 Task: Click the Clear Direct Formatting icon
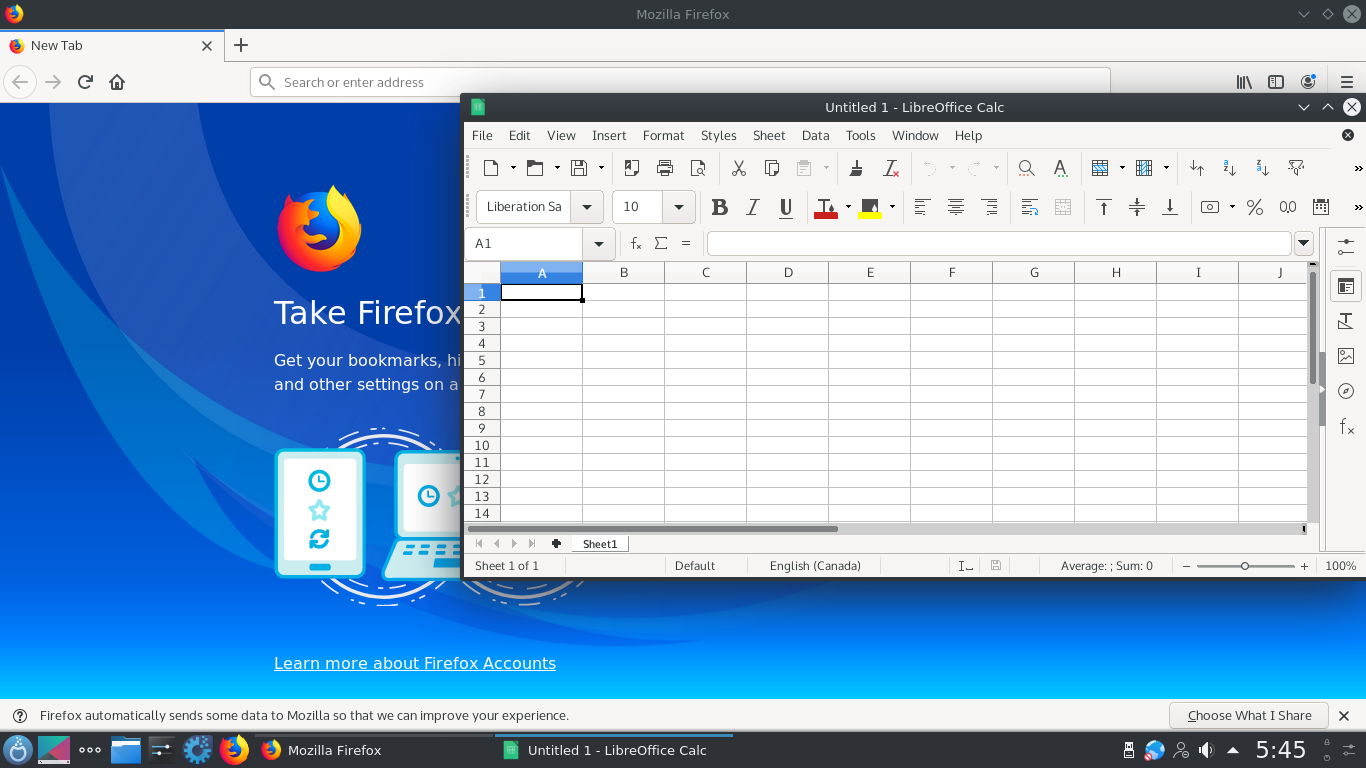pyautogui.click(x=890, y=168)
